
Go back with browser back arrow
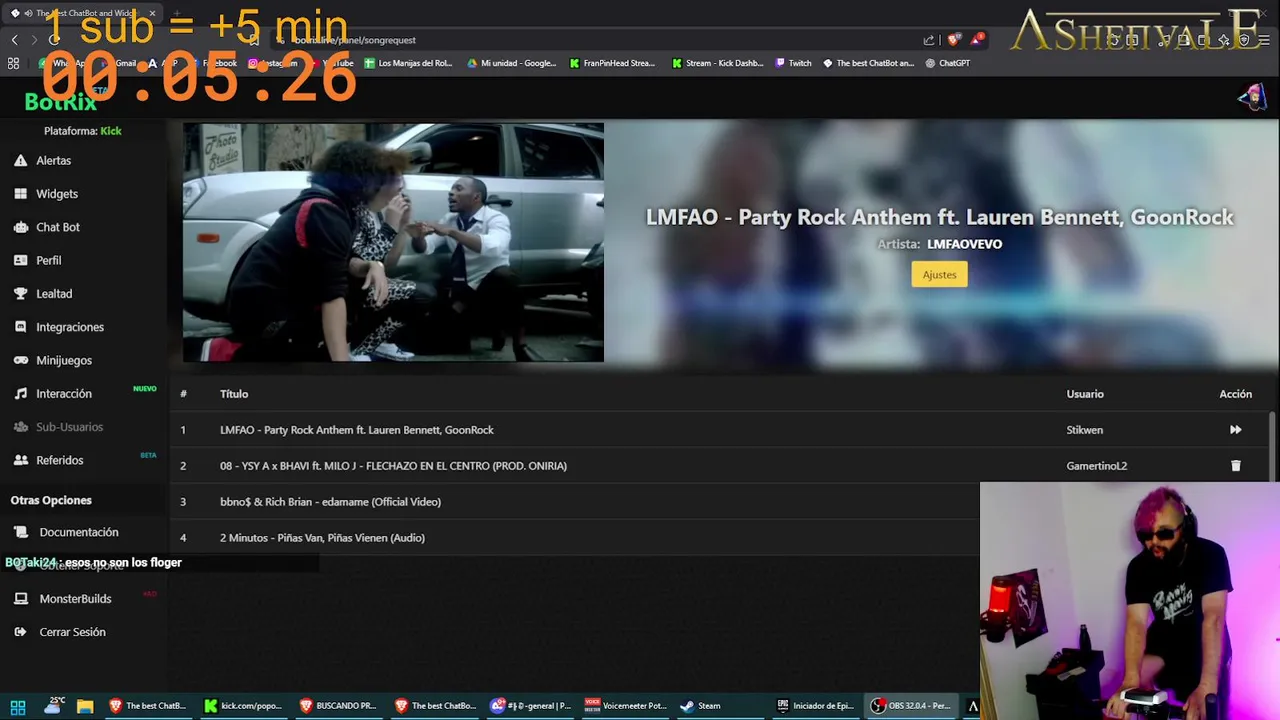coord(14,40)
